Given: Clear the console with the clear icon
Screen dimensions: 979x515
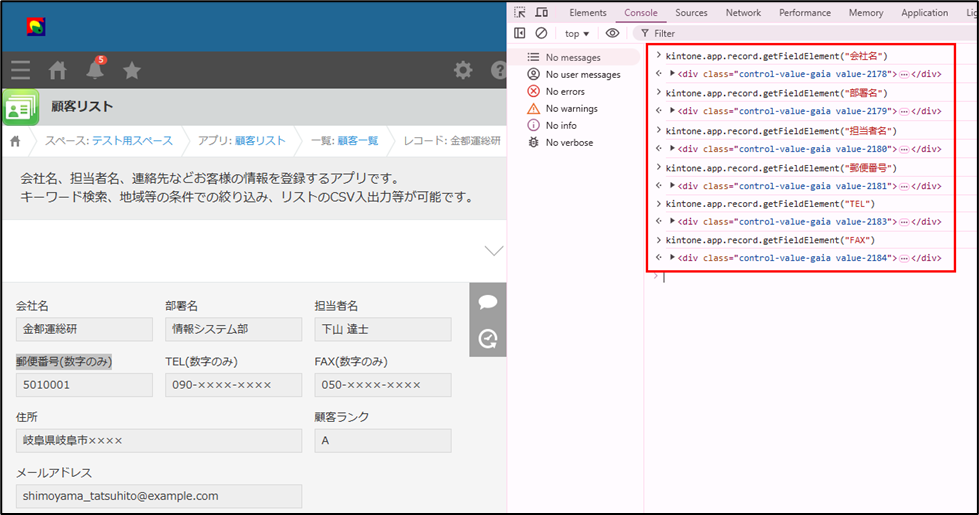Looking at the screenshot, I should (541, 33).
